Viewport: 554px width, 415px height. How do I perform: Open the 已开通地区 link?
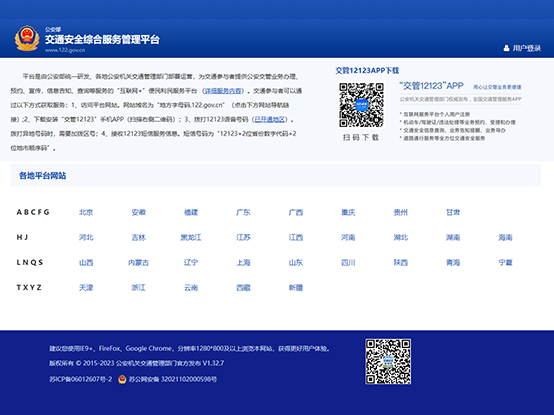(x=270, y=119)
